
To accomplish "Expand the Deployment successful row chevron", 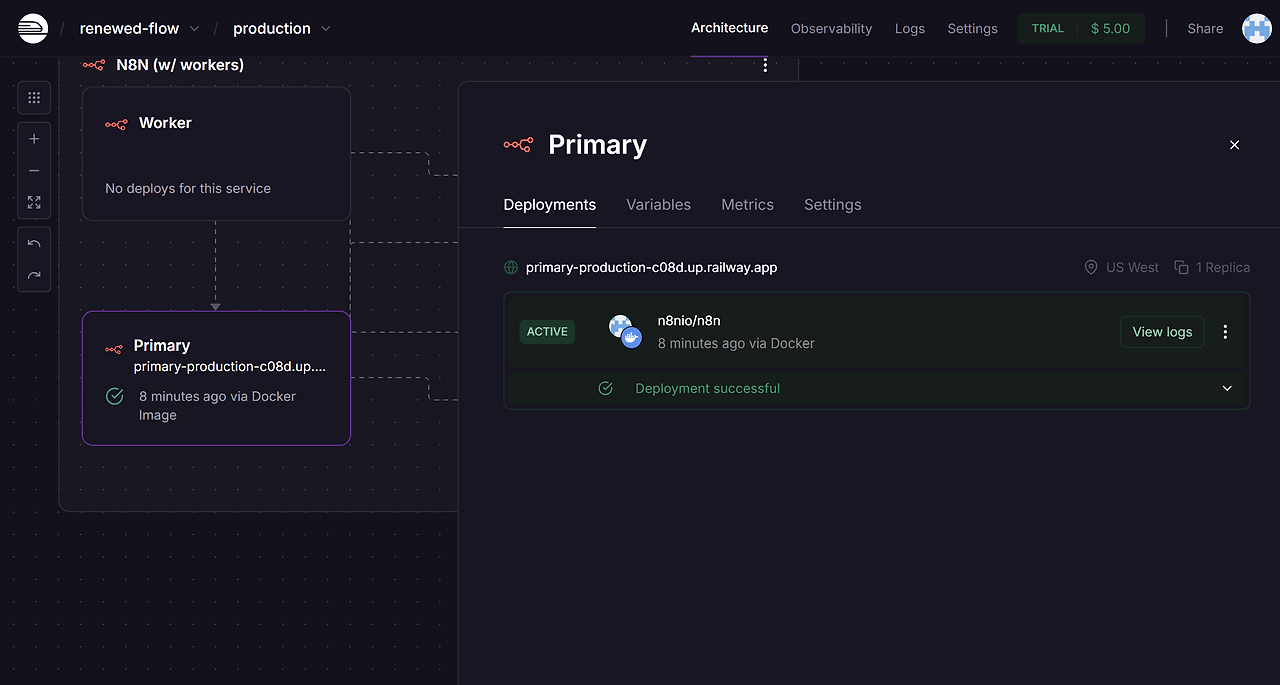I will click(x=1227, y=388).
